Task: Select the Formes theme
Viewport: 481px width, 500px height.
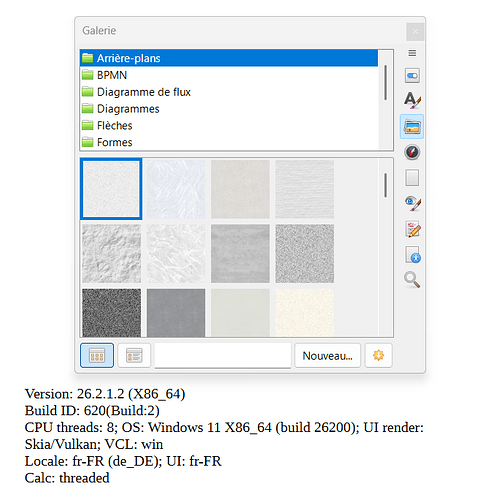Action: point(229,142)
